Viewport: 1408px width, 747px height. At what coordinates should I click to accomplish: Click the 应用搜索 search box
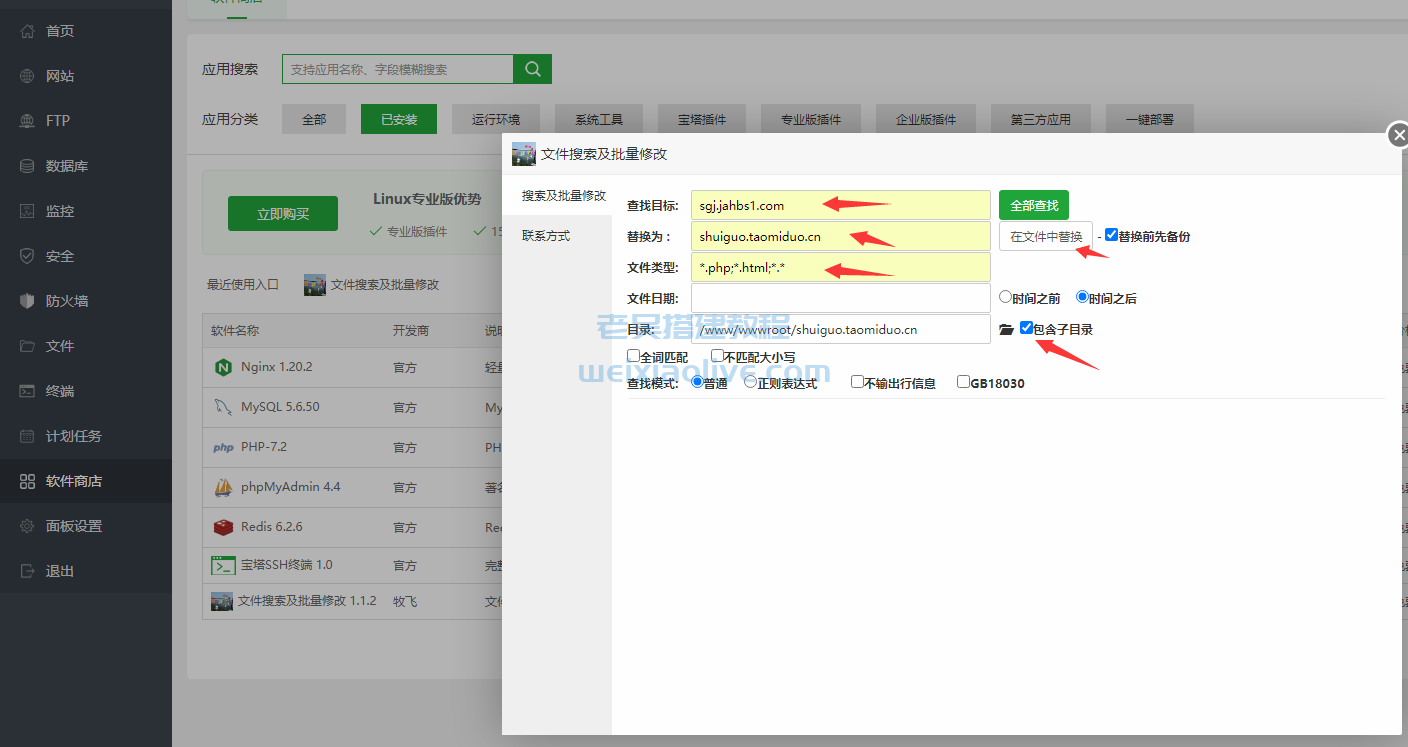click(x=398, y=69)
